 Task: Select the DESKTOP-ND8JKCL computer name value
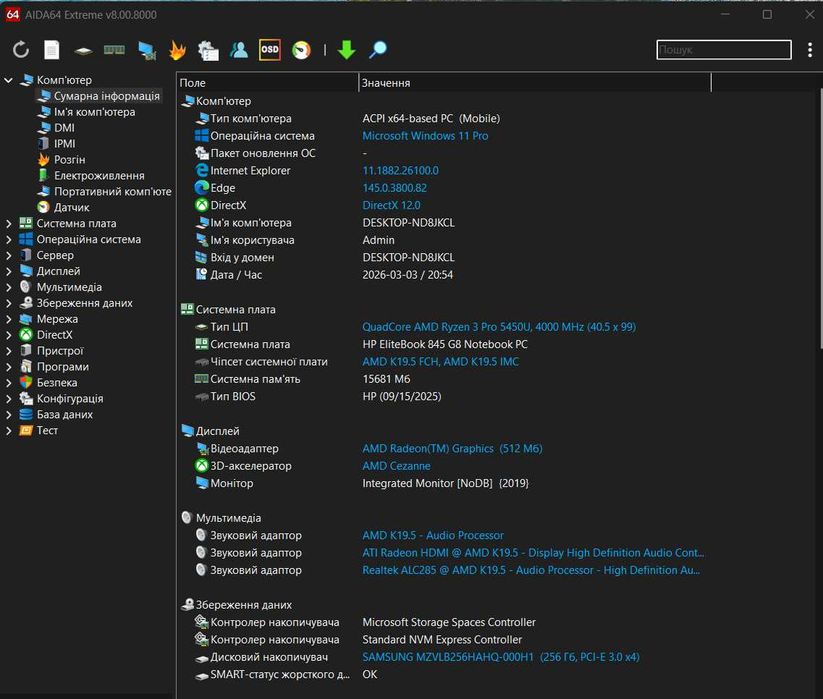(x=408, y=223)
